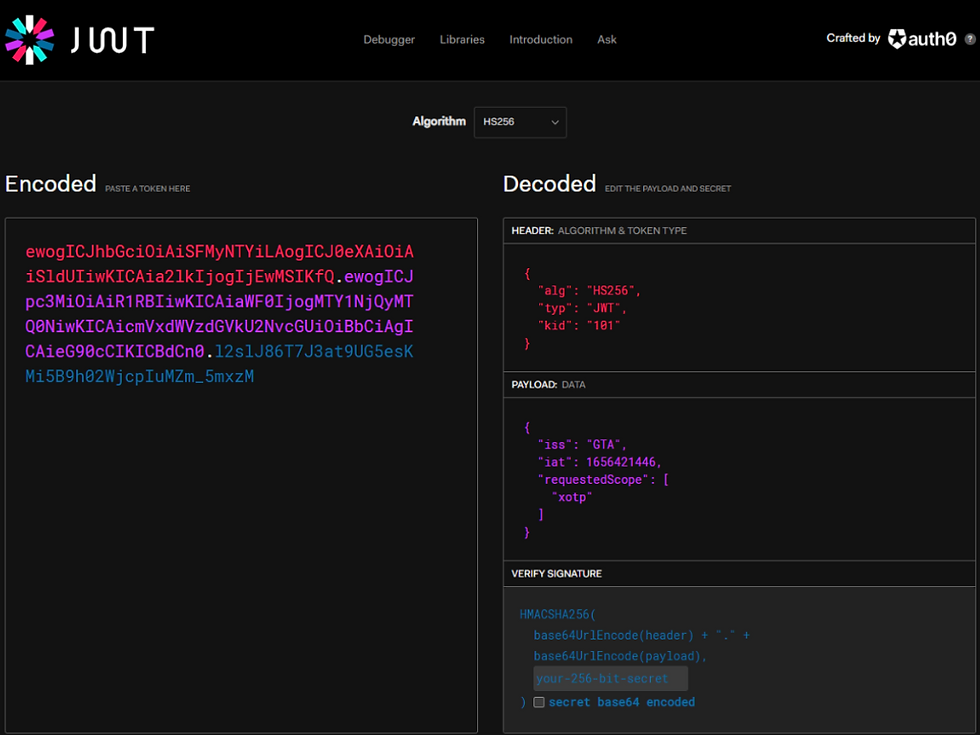Click the "requestedScope" payload key
The height and width of the screenshot is (735, 980).
593,479
